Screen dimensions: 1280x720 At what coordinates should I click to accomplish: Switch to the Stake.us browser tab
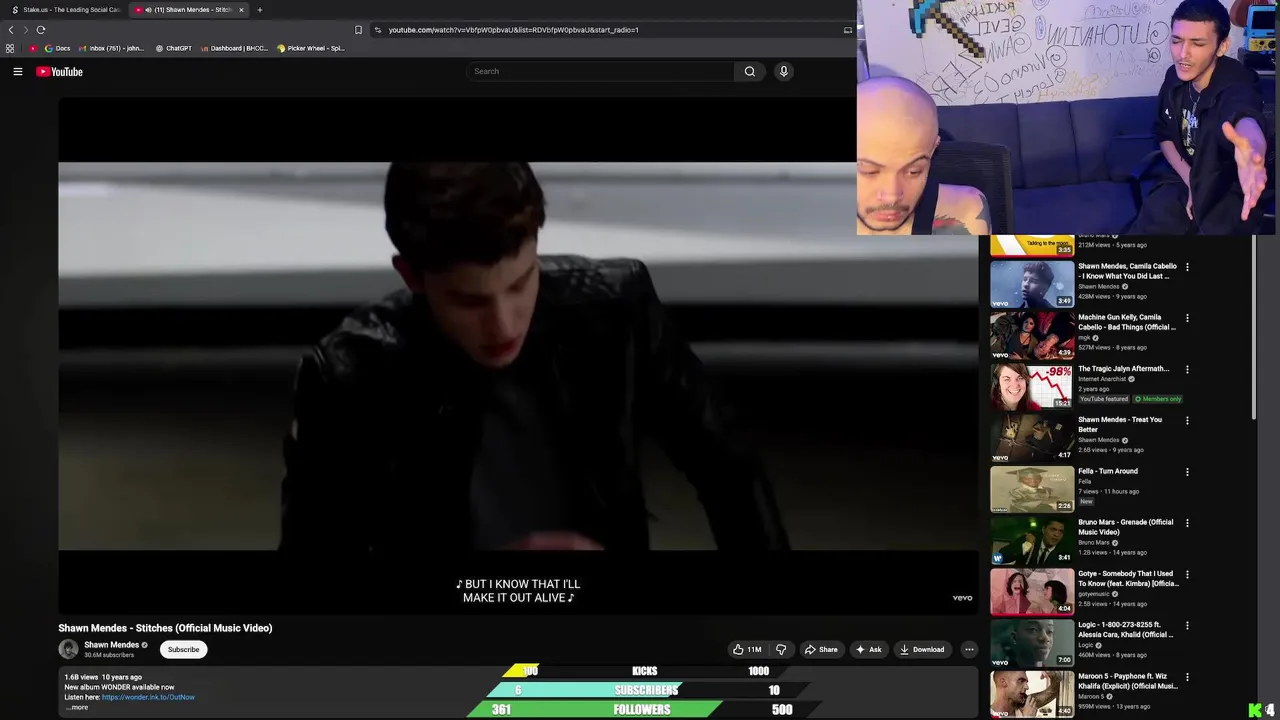65,10
